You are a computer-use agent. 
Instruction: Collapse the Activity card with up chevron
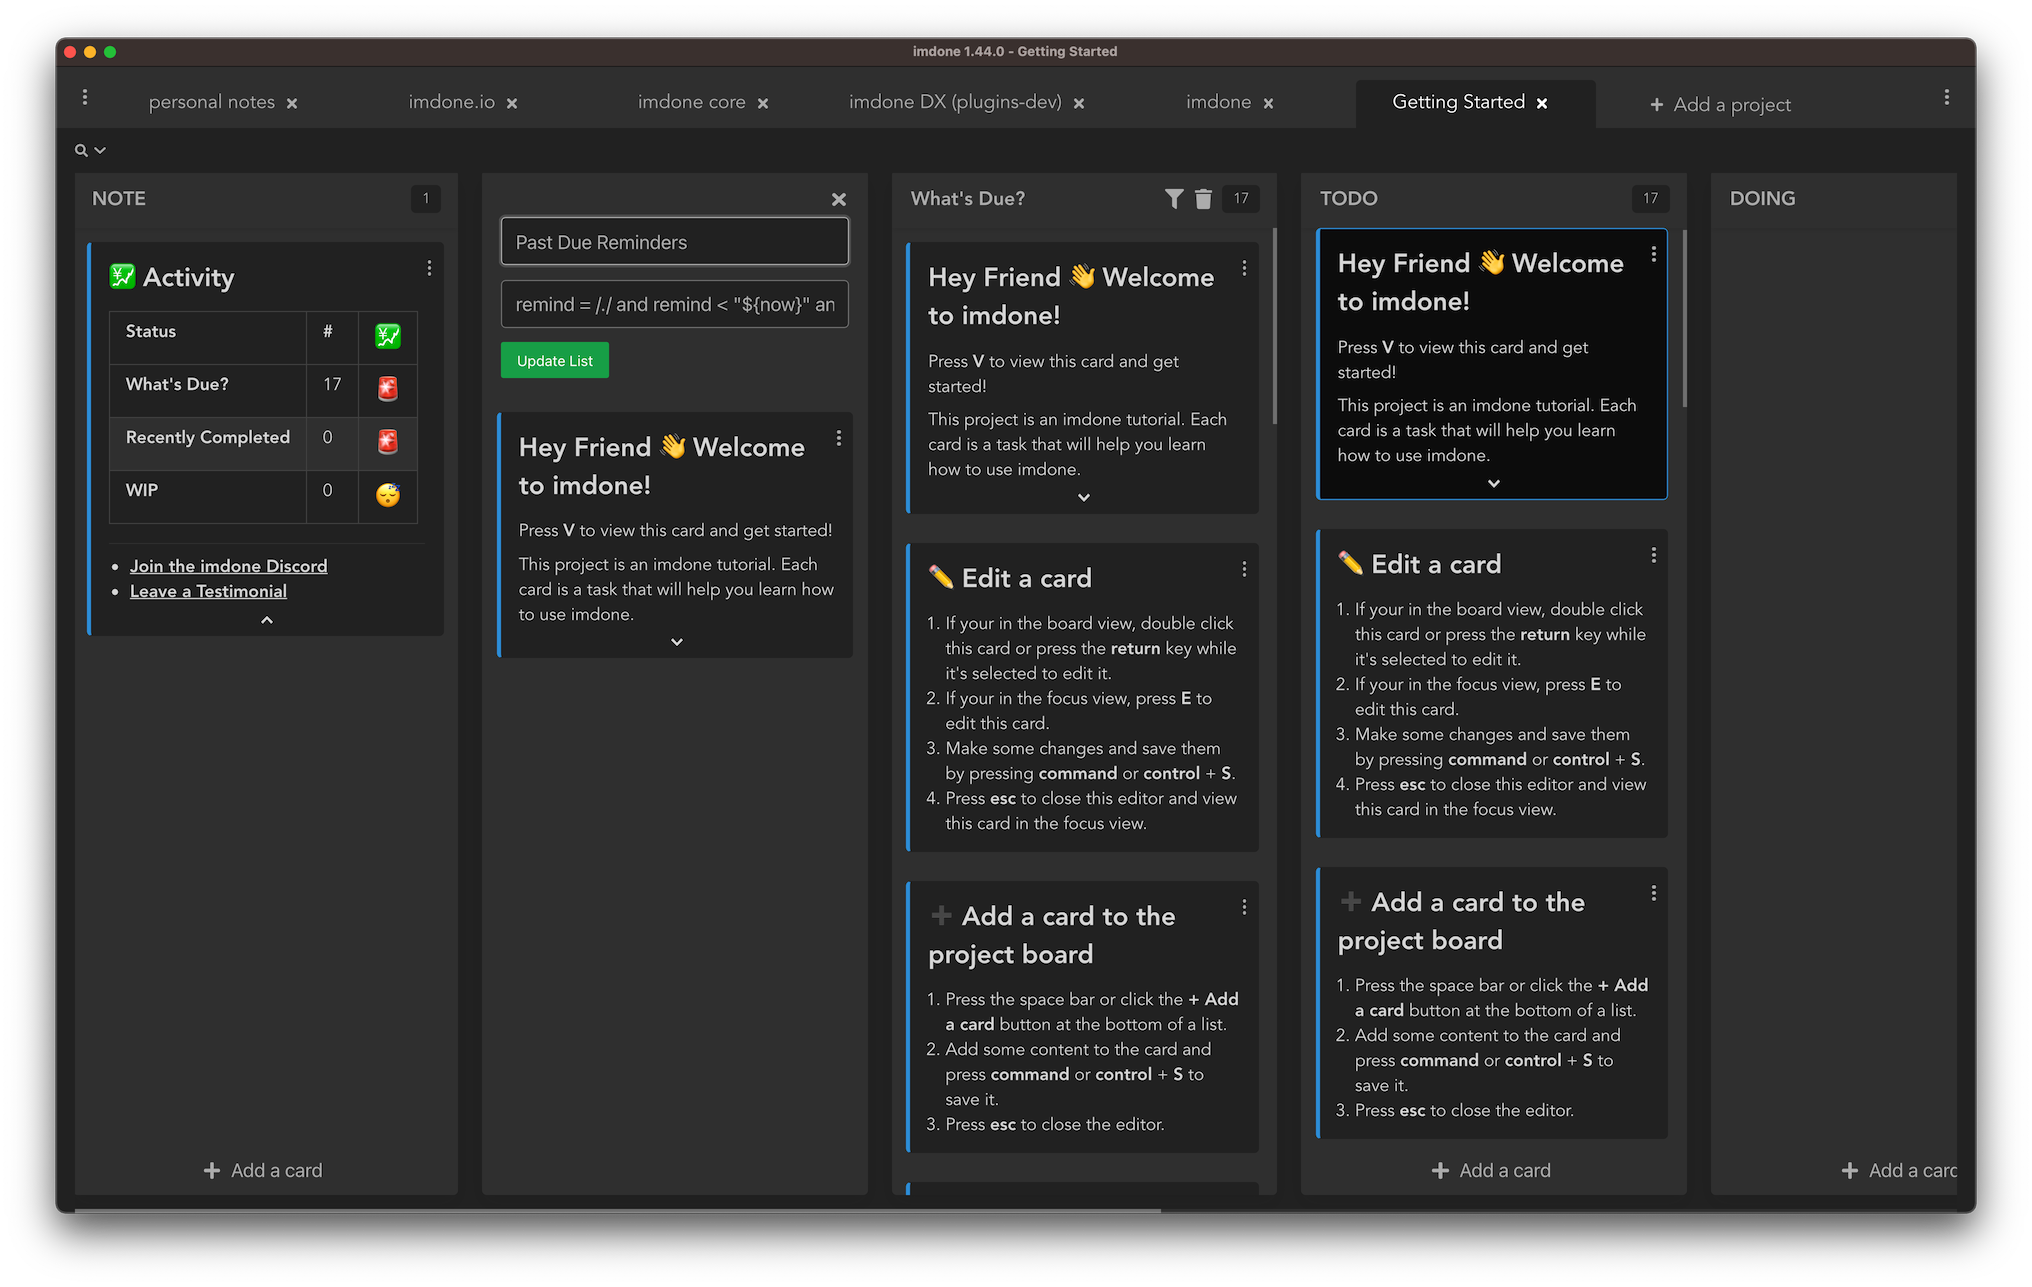click(267, 620)
